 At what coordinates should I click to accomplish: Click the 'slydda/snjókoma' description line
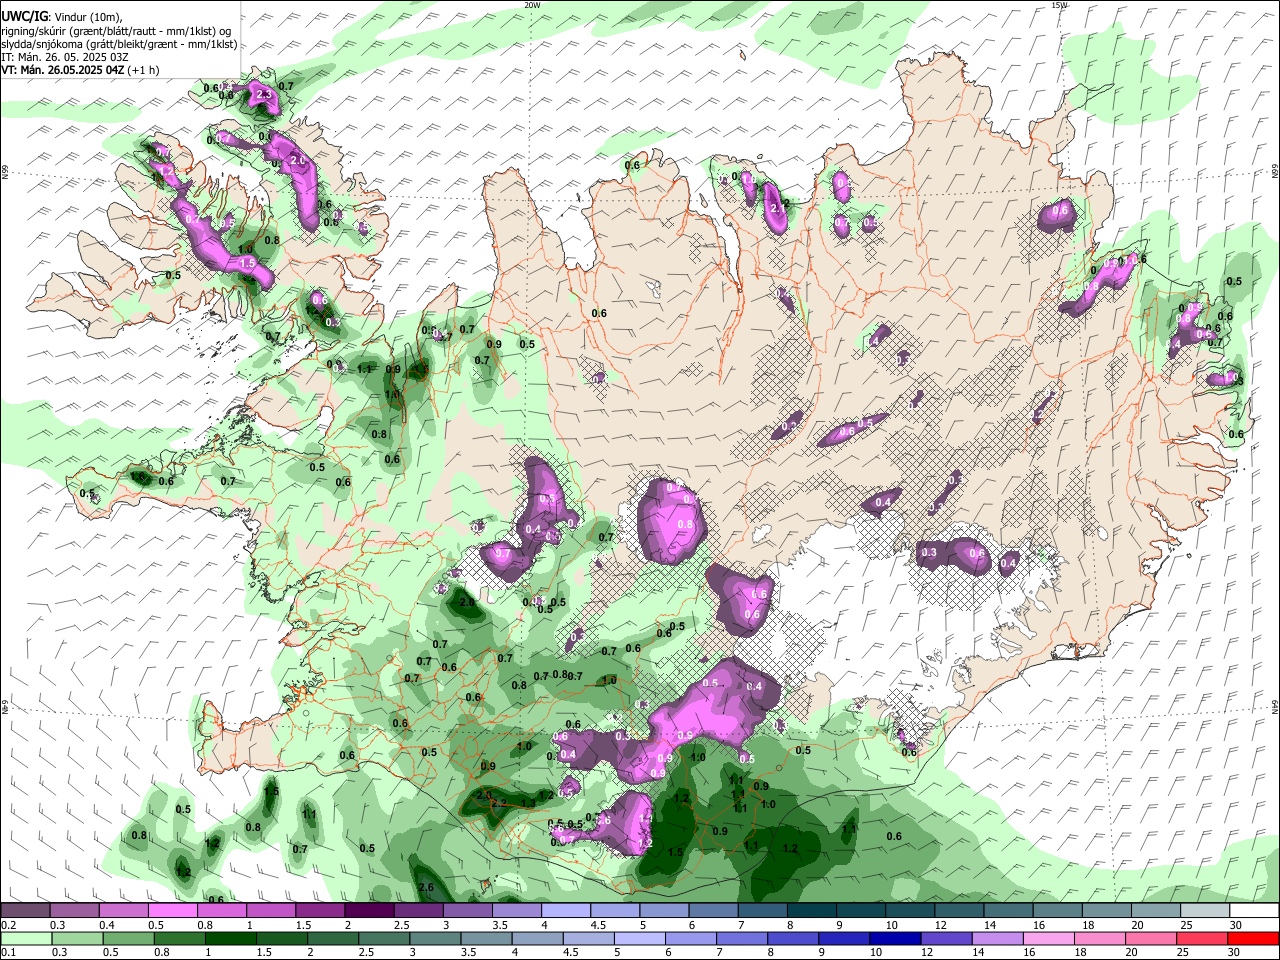[119, 44]
